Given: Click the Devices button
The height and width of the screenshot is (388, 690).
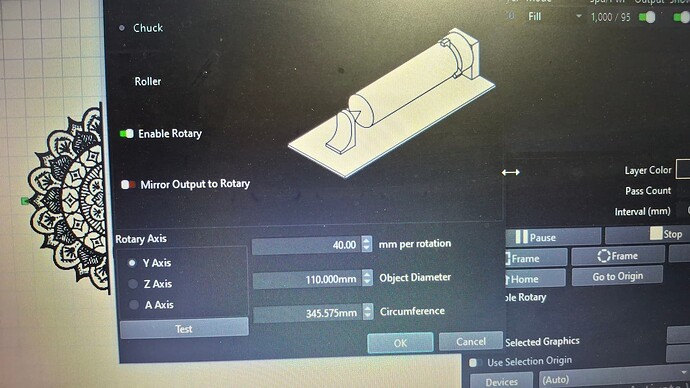Looking at the screenshot, I should pos(501,382).
